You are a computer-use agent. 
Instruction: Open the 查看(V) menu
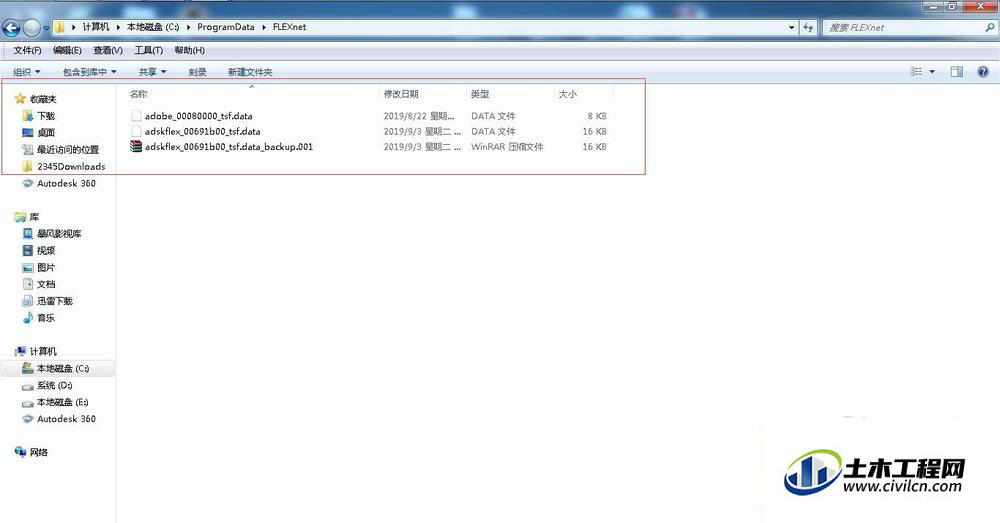(x=108, y=50)
